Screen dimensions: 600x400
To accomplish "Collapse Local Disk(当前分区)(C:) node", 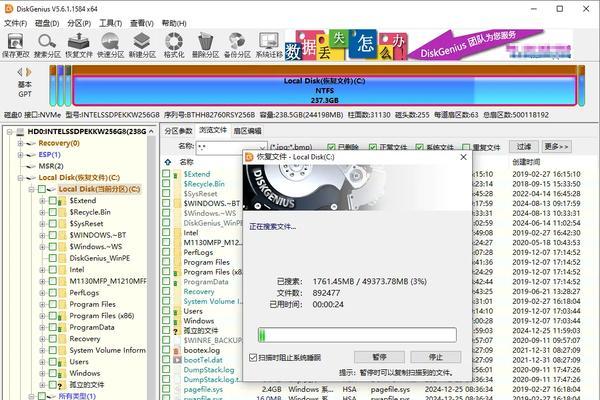I will pos(32,189).
